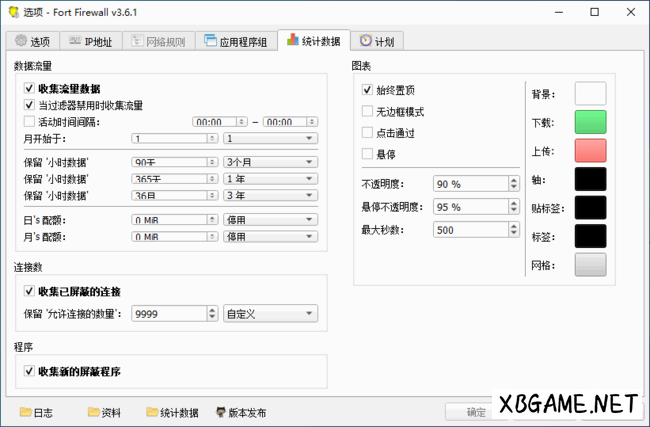
Task: Uncheck 收集已屏蔽的连接 option
Action: (x=29, y=291)
